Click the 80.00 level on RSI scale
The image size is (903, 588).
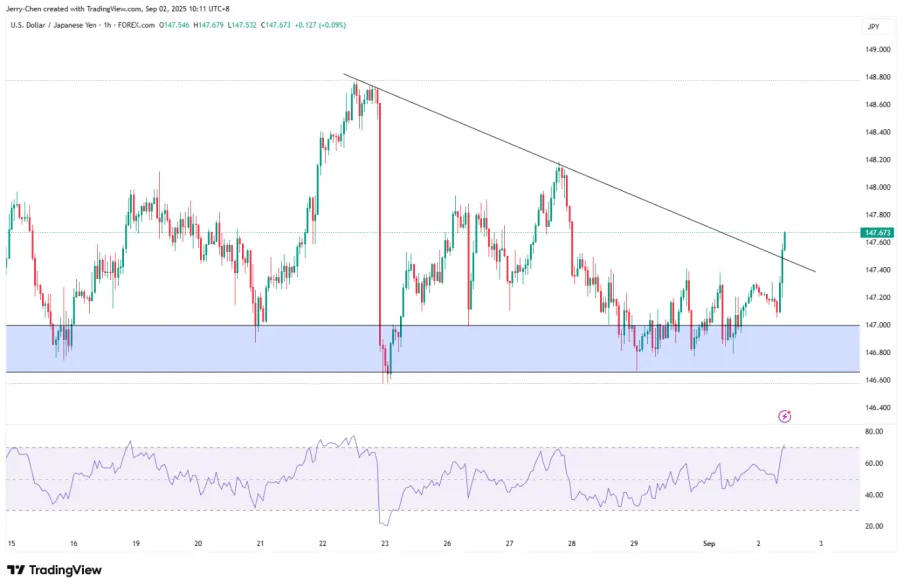pos(874,432)
